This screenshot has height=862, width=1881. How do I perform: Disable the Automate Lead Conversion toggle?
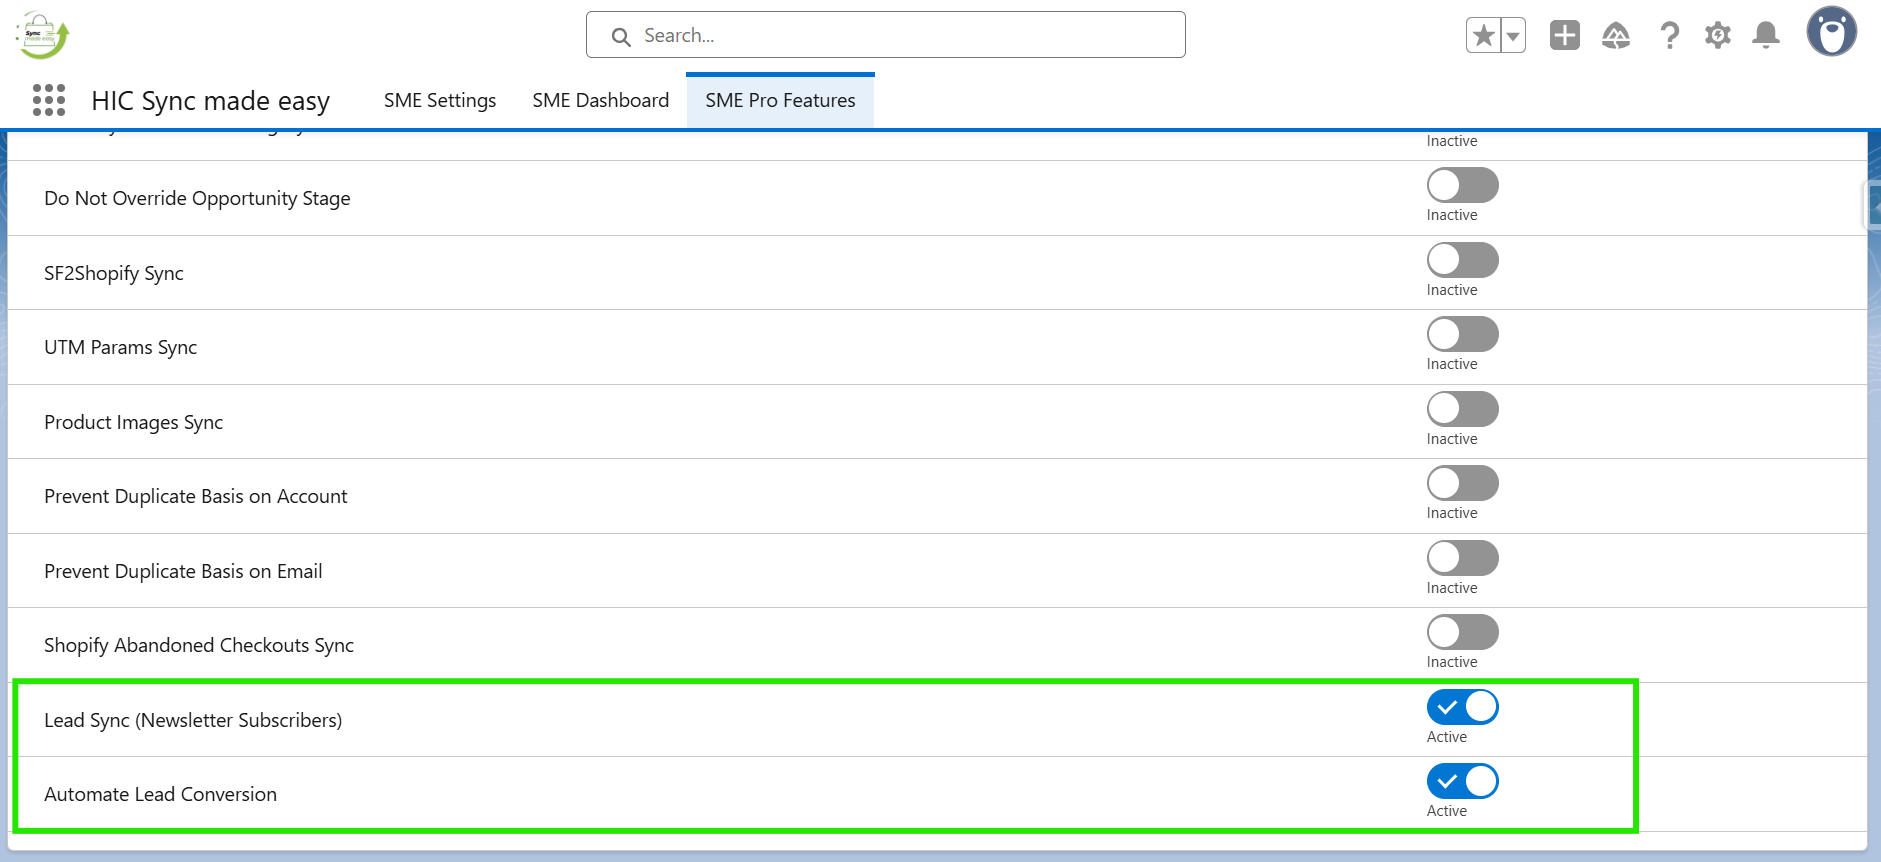(x=1462, y=781)
